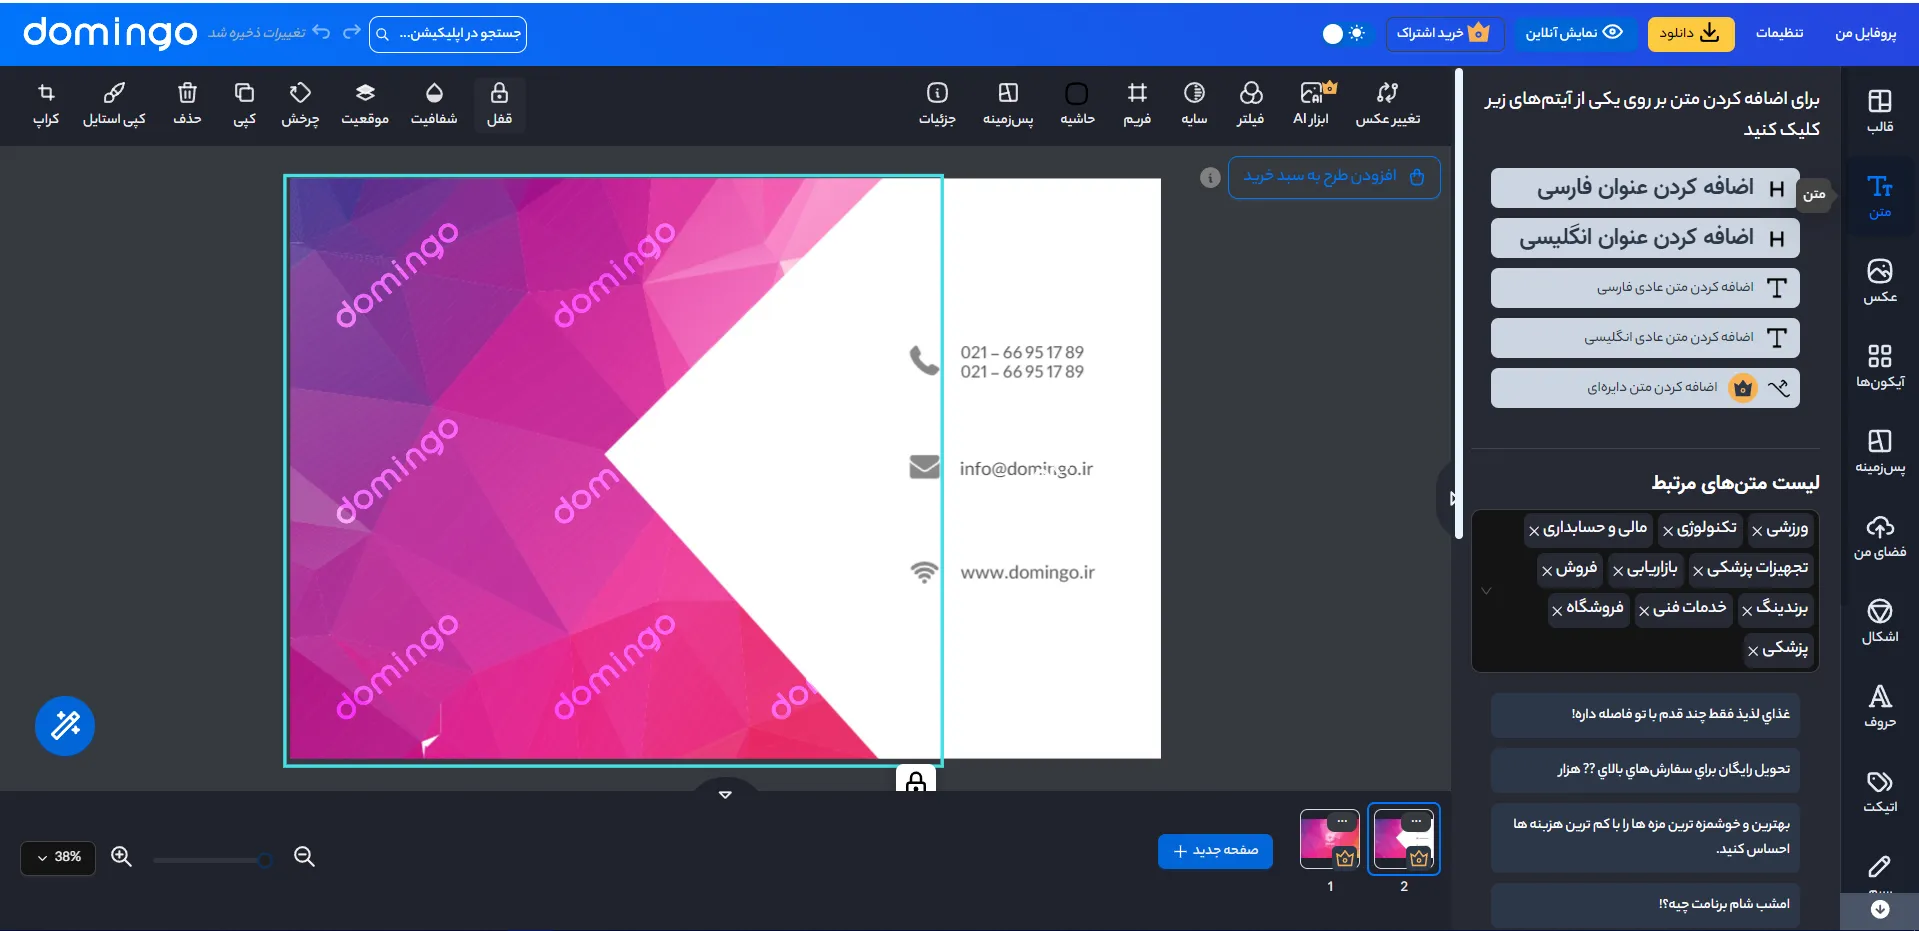The height and width of the screenshot is (931, 1919).
Task: Open the Shapes (اشکال) sidebar tab
Action: point(1880,621)
